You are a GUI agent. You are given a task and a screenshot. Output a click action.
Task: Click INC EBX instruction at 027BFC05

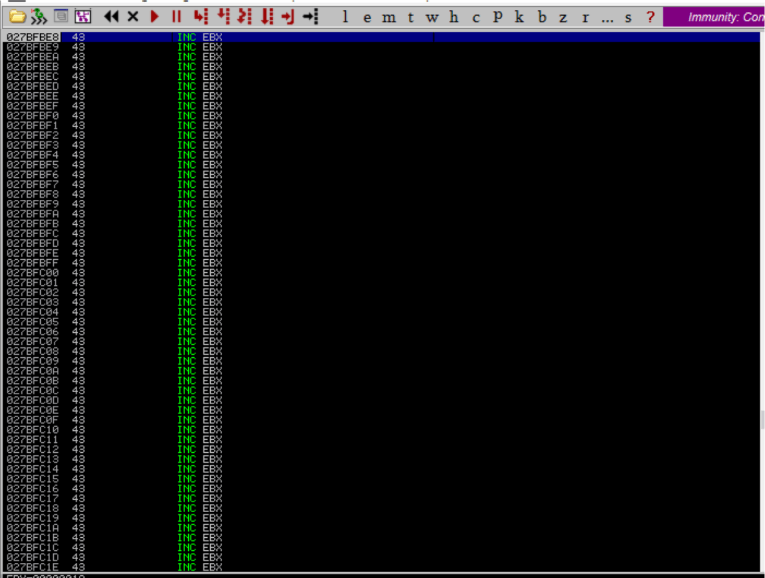click(x=200, y=322)
